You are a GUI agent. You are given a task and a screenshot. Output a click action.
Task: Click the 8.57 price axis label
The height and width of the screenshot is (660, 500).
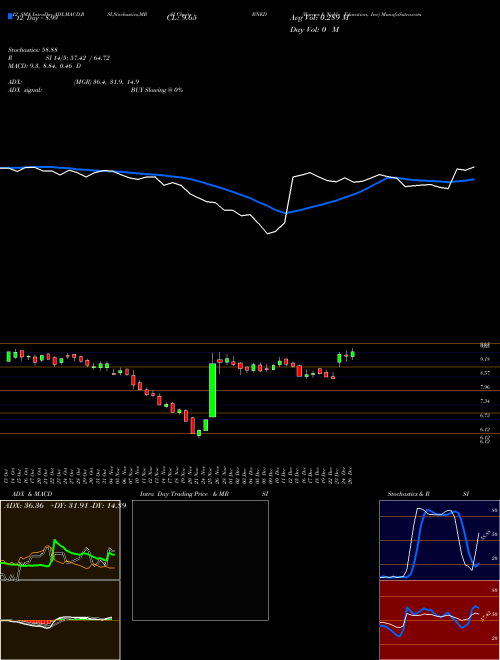click(x=485, y=373)
